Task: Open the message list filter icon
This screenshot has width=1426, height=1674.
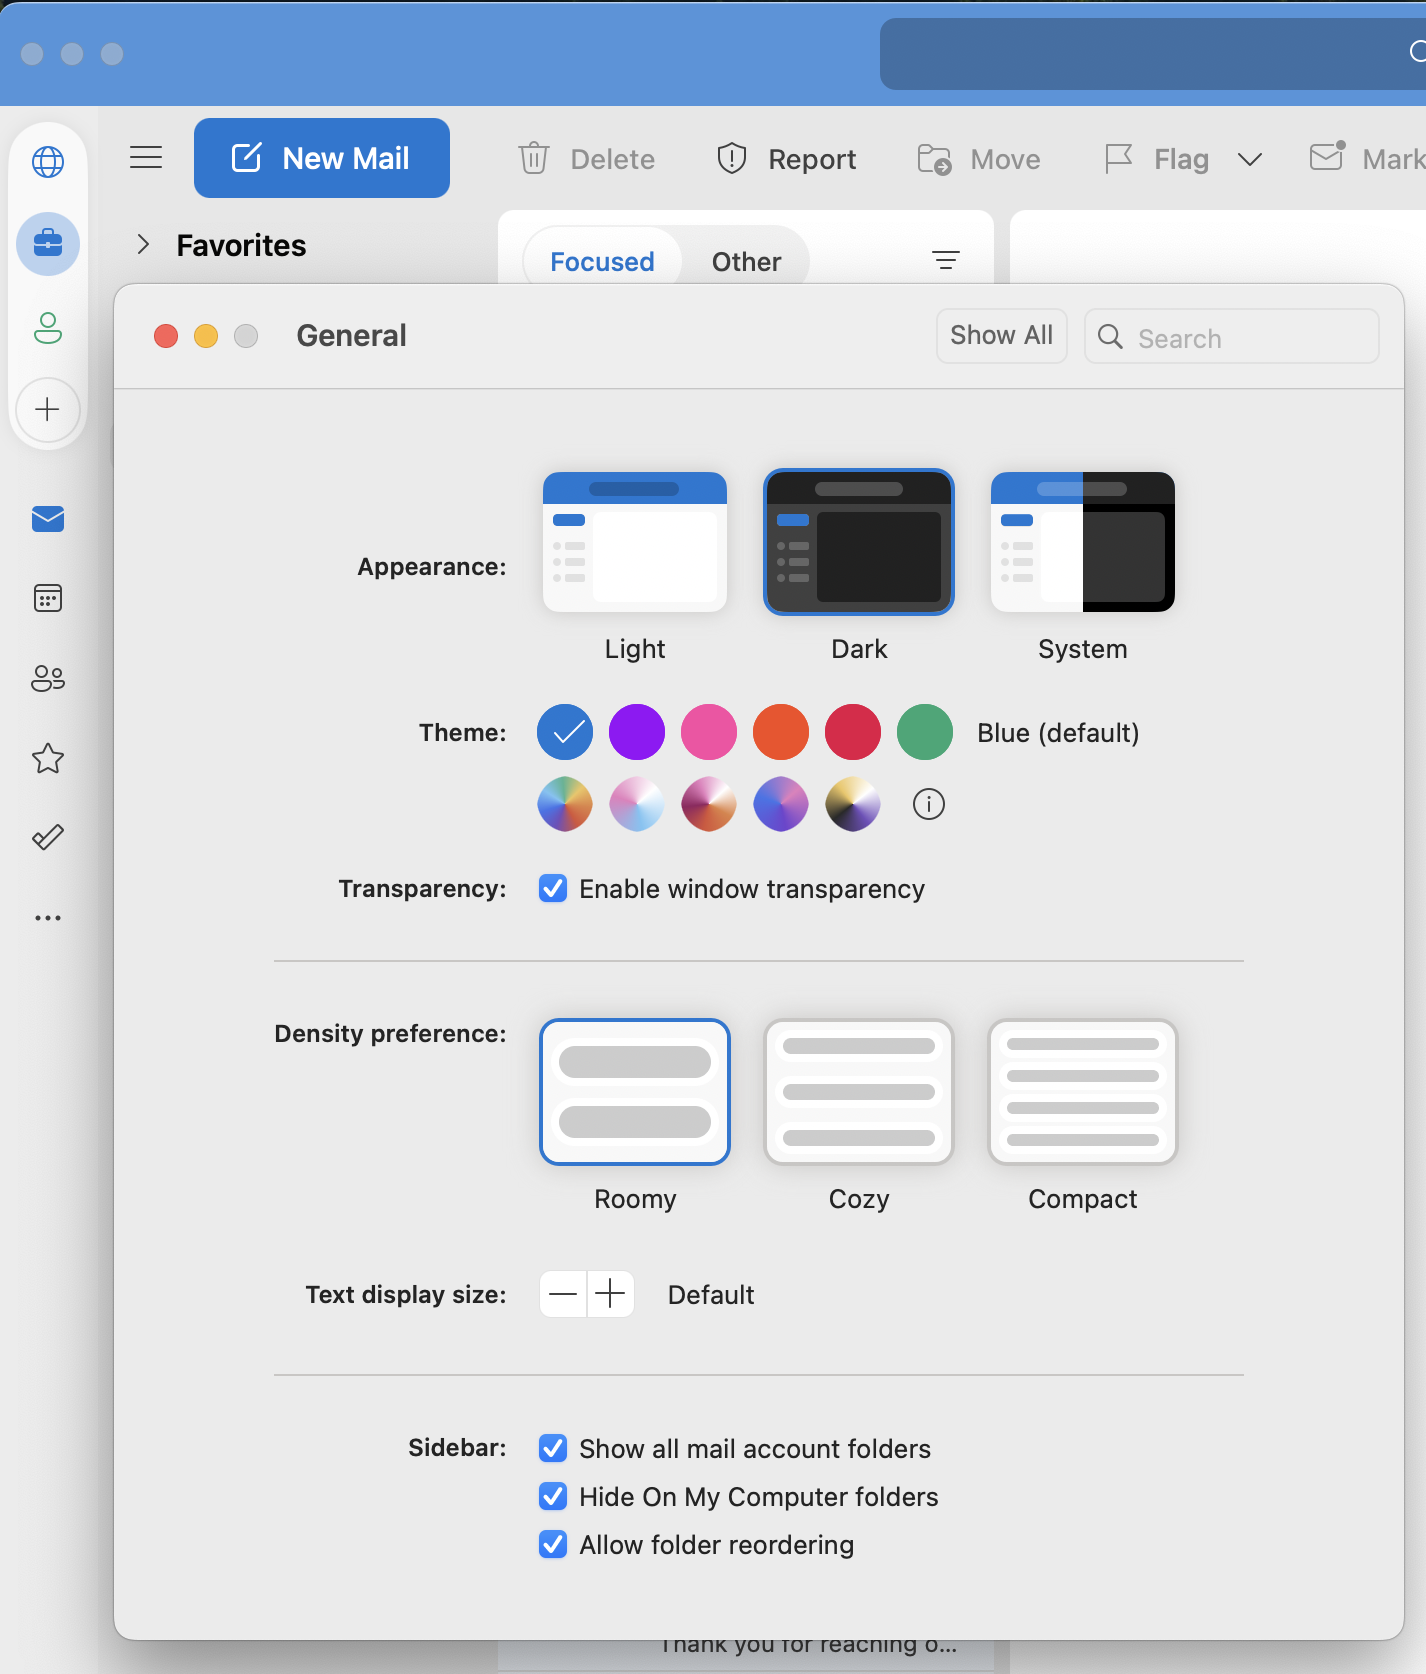Action: pyautogui.click(x=946, y=260)
